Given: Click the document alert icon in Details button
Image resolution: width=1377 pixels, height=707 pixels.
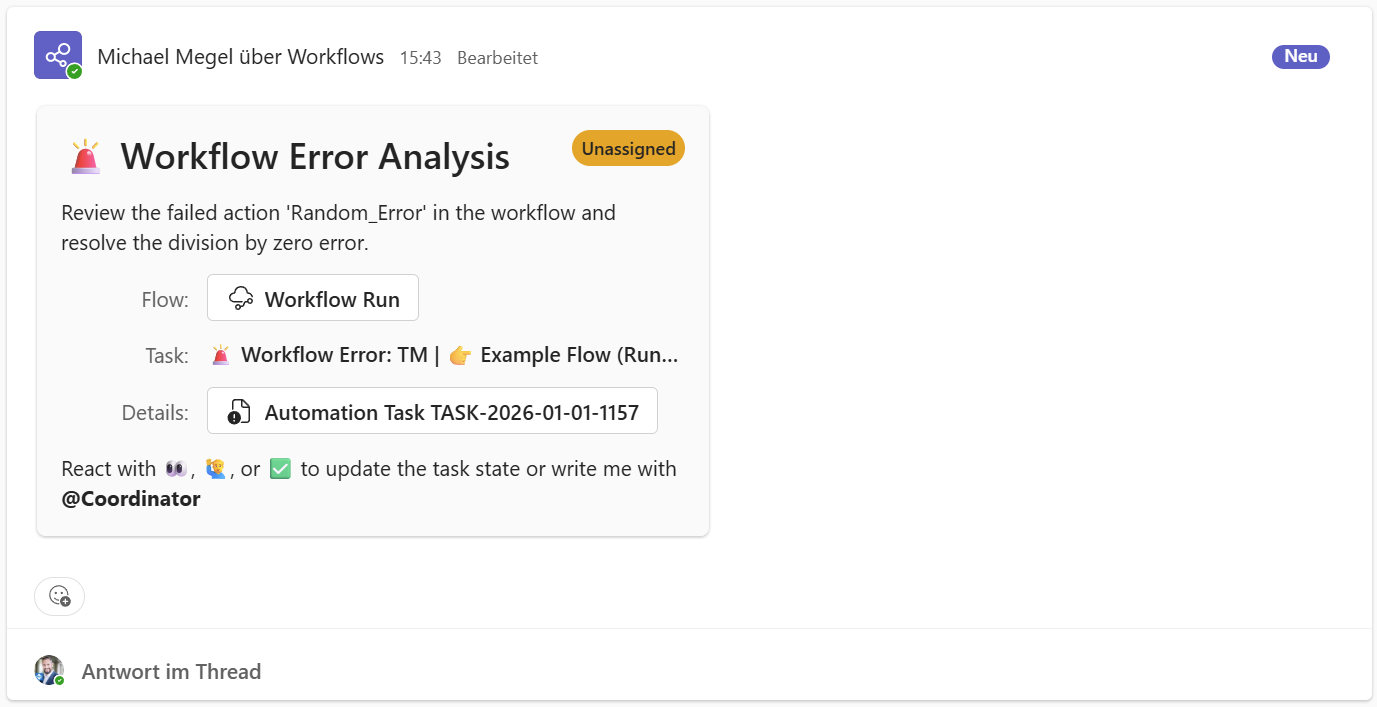Looking at the screenshot, I should (x=239, y=412).
